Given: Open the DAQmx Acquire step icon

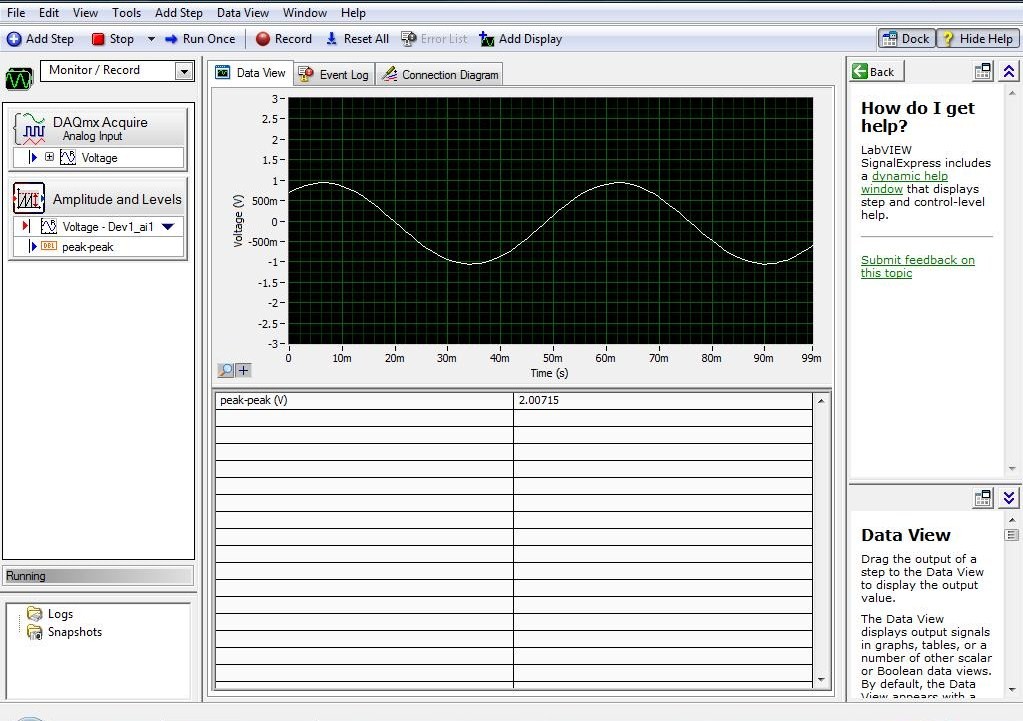Looking at the screenshot, I should 30,128.
